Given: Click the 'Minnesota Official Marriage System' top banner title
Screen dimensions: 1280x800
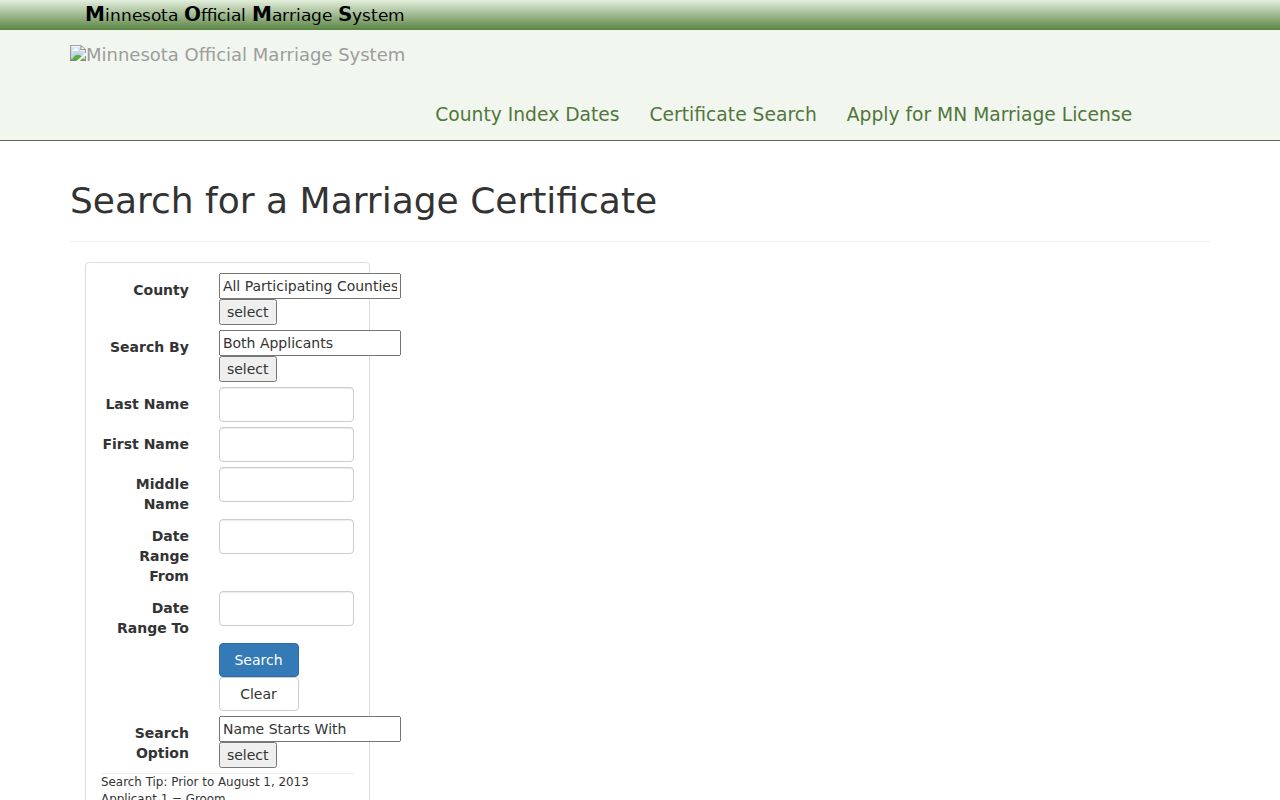Looking at the screenshot, I should 245,15.
